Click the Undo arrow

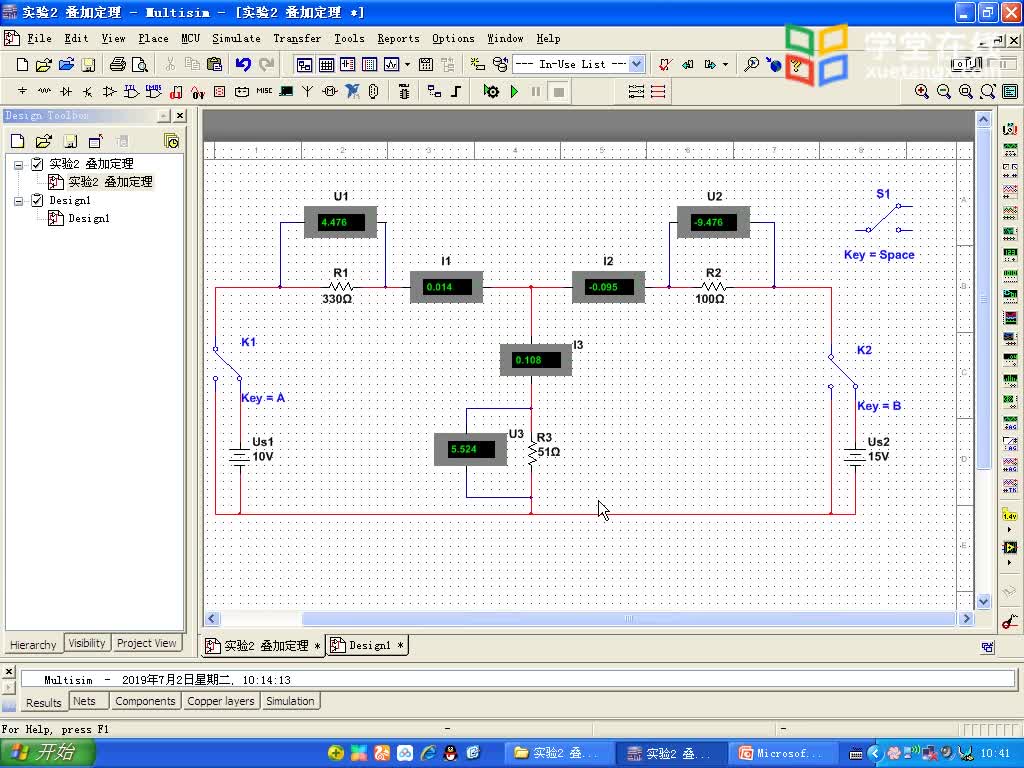coord(243,64)
